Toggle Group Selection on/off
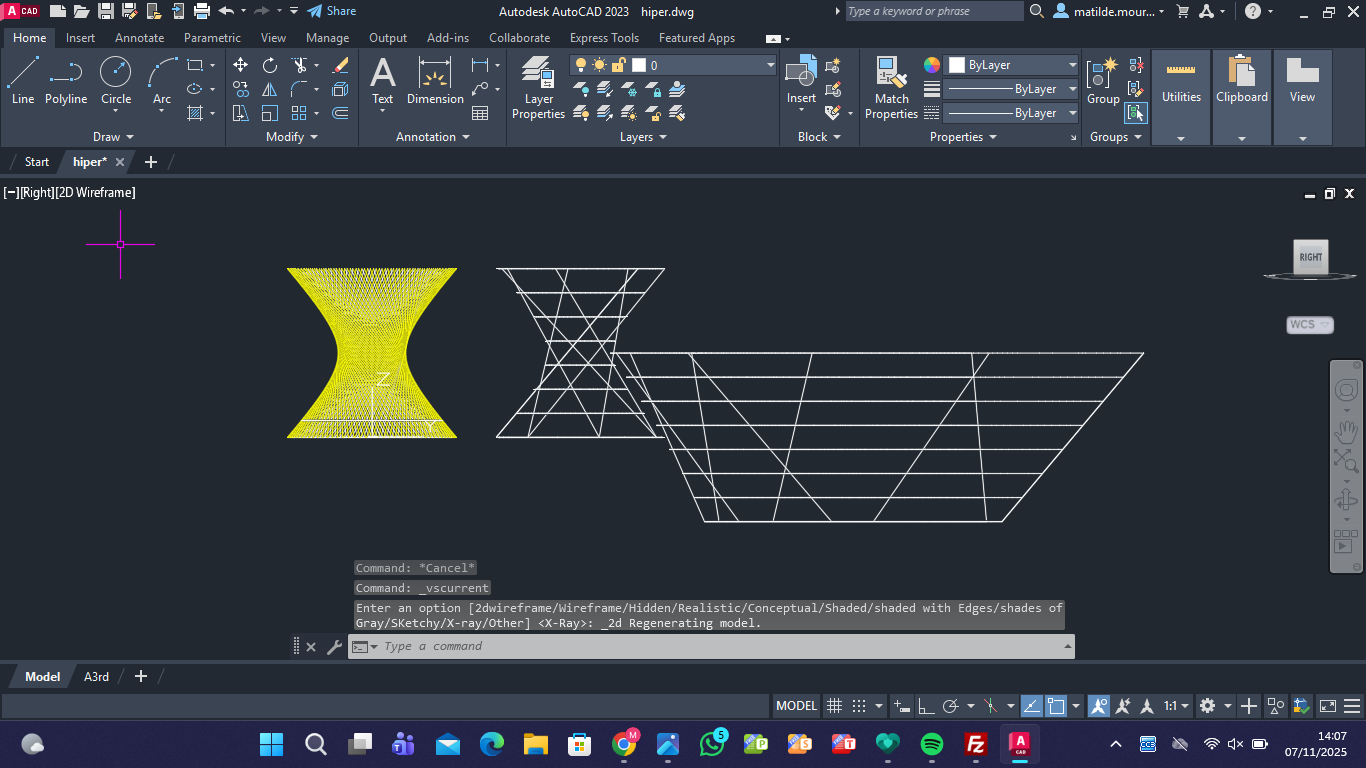The image size is (1366, 768). (x=1135, y=113)
